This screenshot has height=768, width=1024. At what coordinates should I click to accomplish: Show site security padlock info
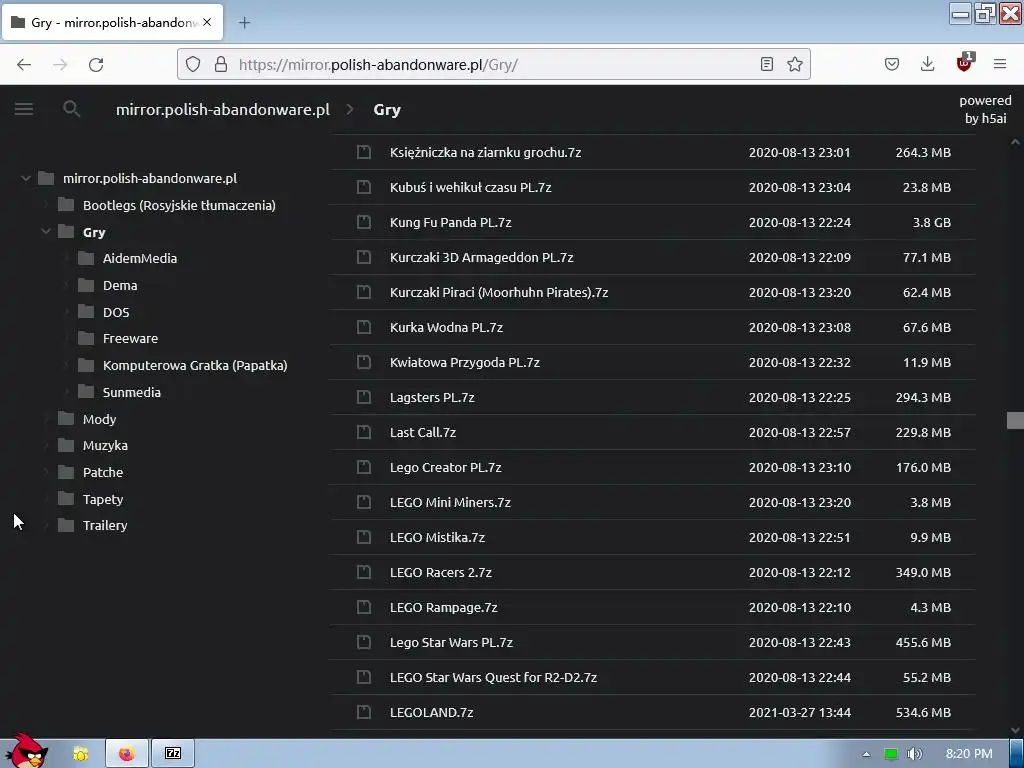tap(221, 64)
